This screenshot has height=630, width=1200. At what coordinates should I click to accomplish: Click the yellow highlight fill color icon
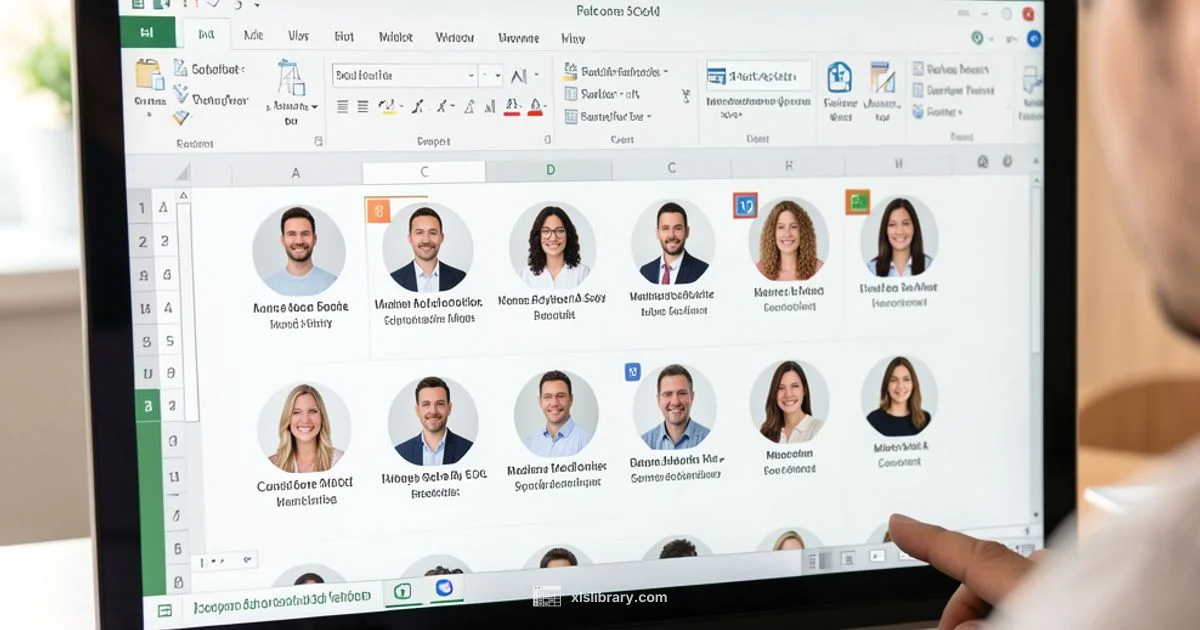click(387, 106)
